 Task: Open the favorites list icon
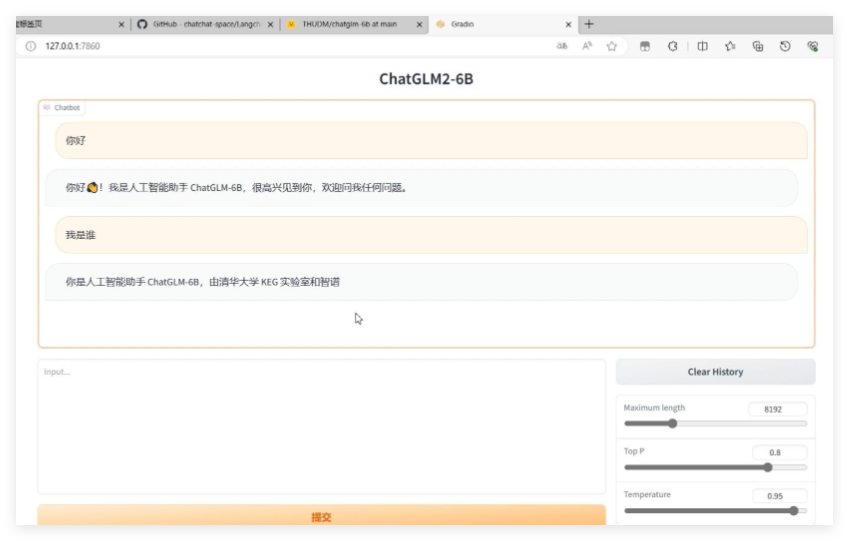(730, 46)
